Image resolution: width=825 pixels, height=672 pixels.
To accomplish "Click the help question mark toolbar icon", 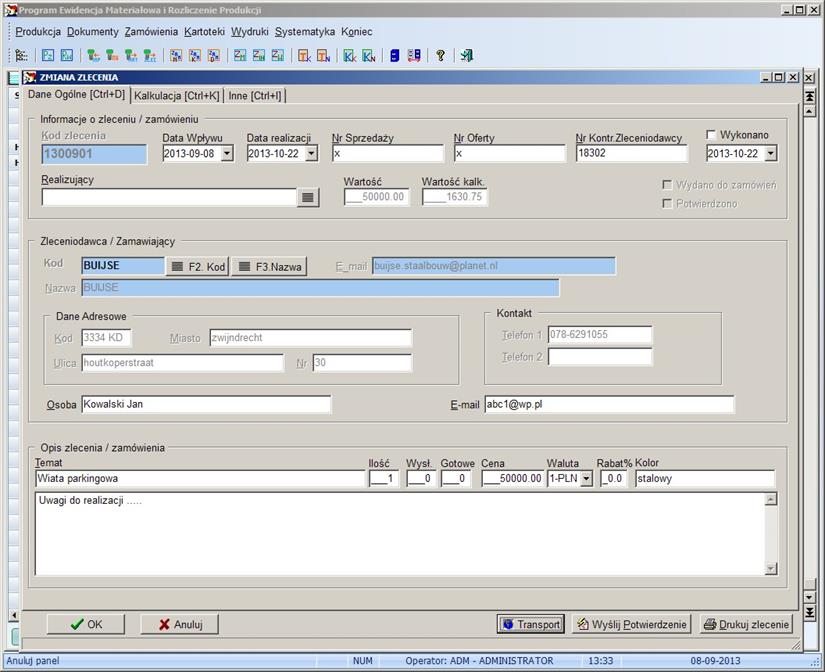I will (441, 56).
